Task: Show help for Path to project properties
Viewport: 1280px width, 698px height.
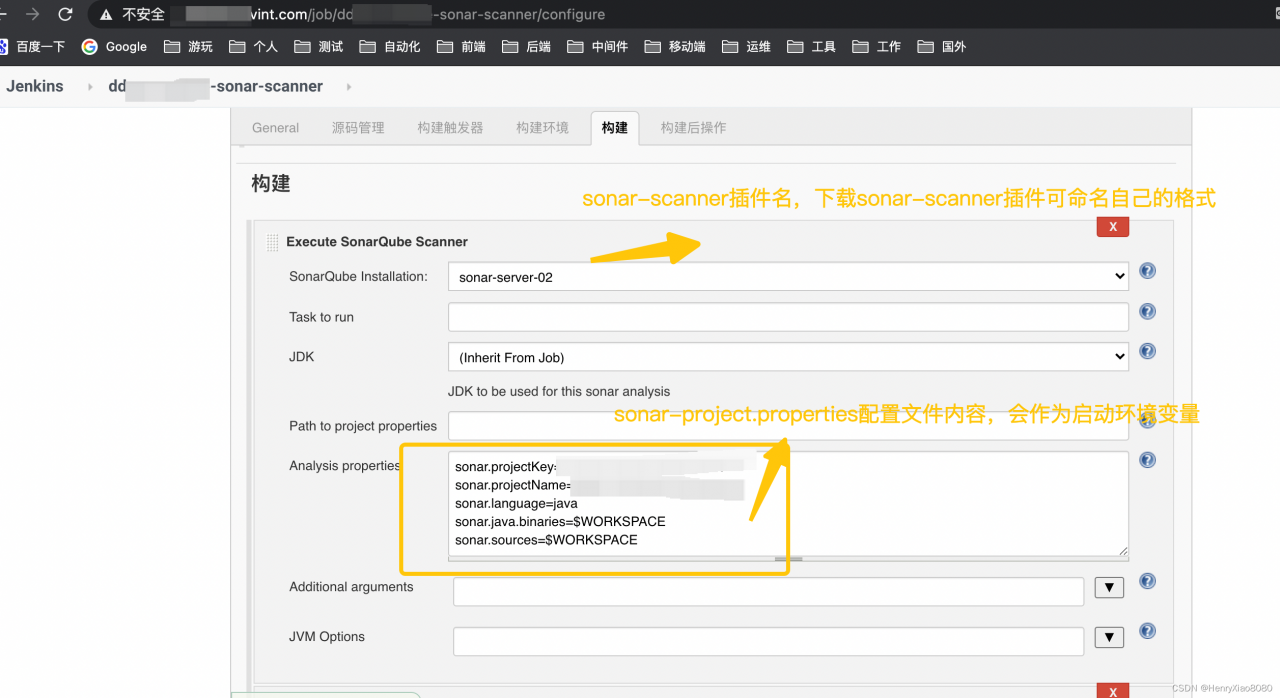Action: (x=1148, y=420)
